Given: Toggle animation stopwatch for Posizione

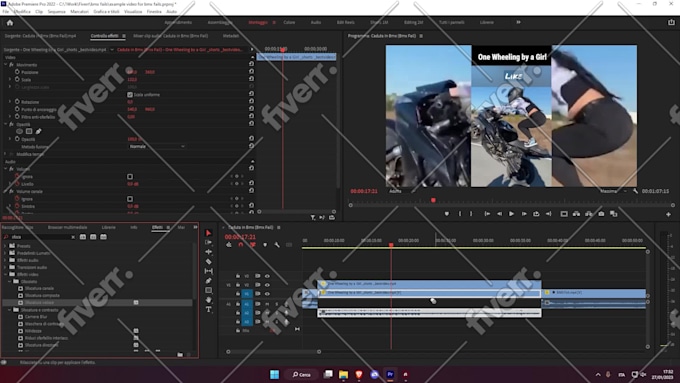Looking at the screenshot, I should [x=17, y=72].
